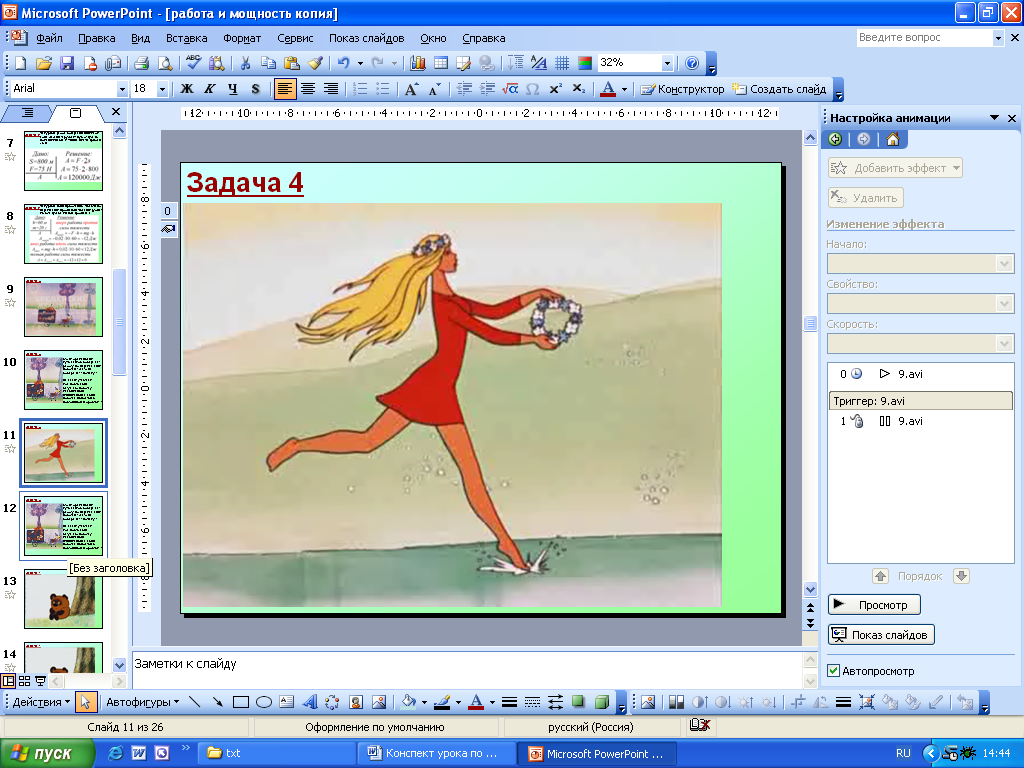Click the Просмотр preview button

[x=874, y=605]
